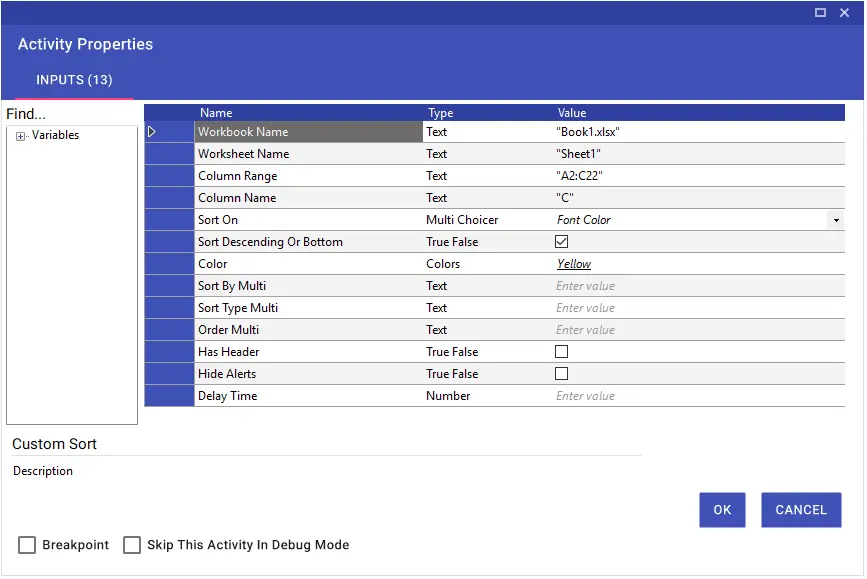
Task: Click the CANCEL button
Action: click(801, 510)
